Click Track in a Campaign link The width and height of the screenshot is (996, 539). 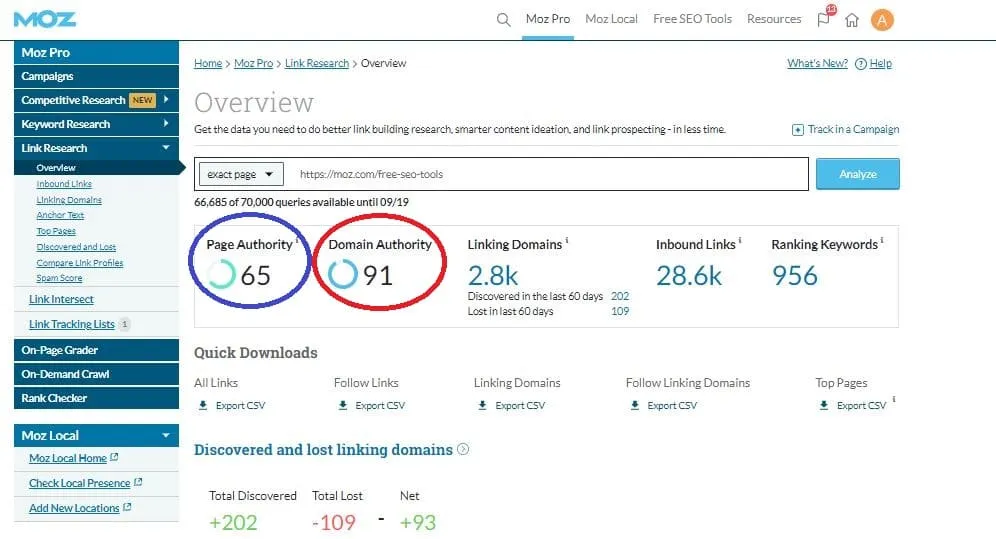(853, 130)
